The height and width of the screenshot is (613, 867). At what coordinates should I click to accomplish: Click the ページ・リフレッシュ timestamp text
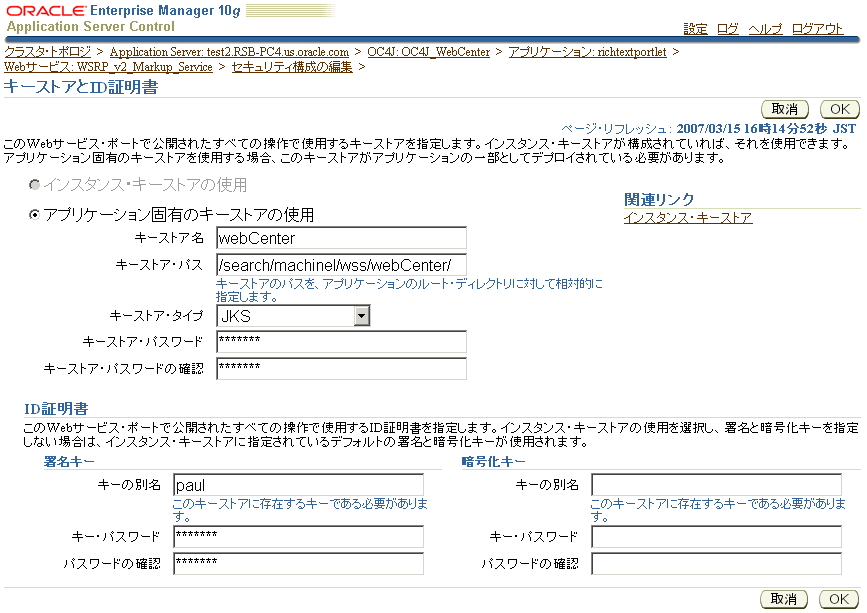pyautogui.click(x=708, y=129)
